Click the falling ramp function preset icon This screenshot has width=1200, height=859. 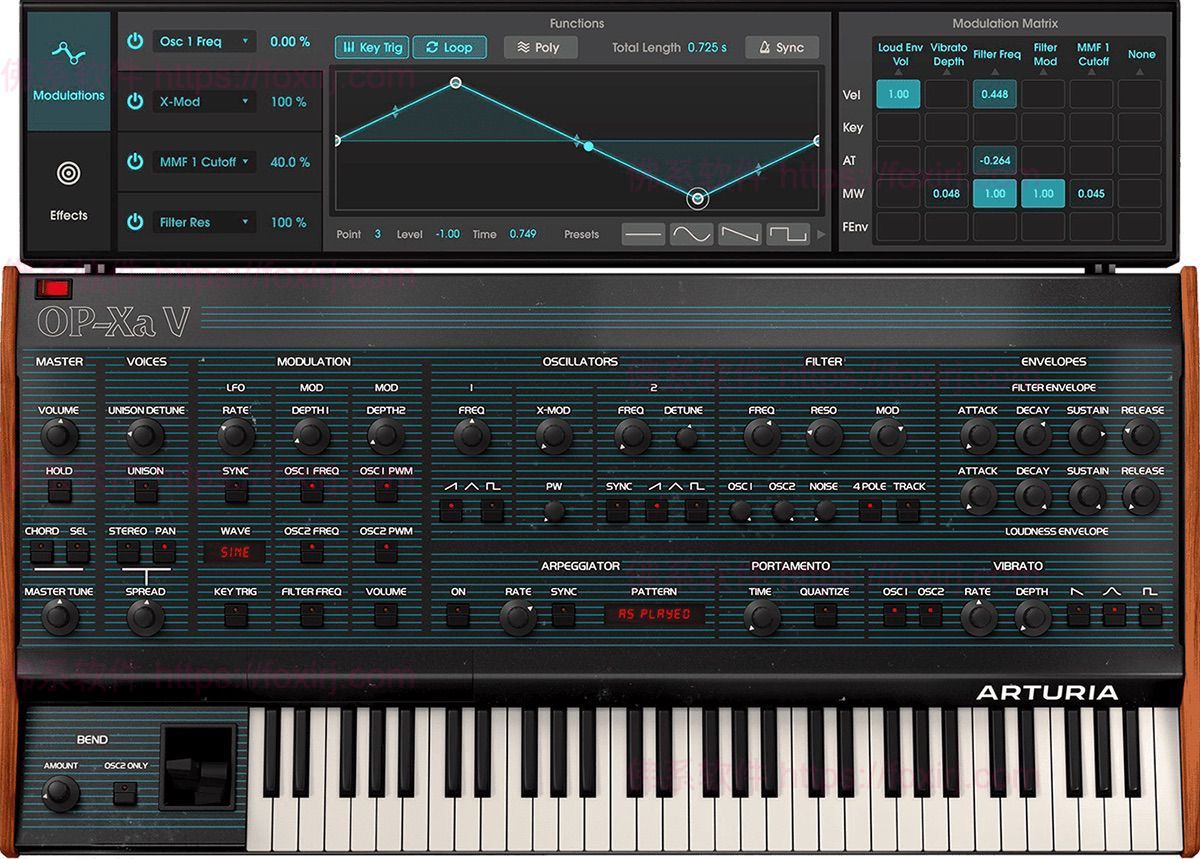[738, 232]
